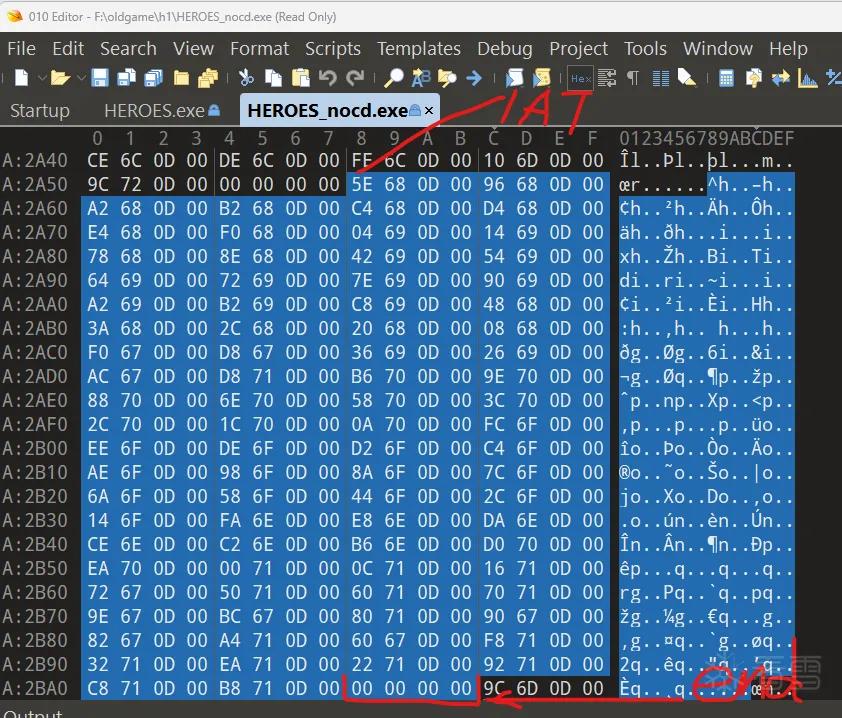Click the Save (floppy disk) icon
The width and height of the screenshot is (842, 718).
[x=100, y=78]
